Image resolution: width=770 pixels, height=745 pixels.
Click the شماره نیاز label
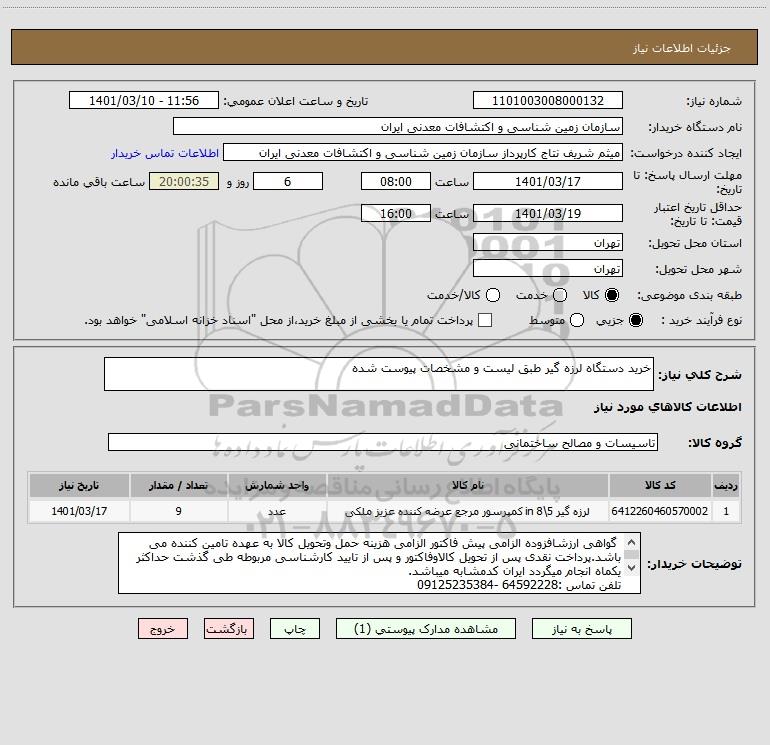pos(714,102)
